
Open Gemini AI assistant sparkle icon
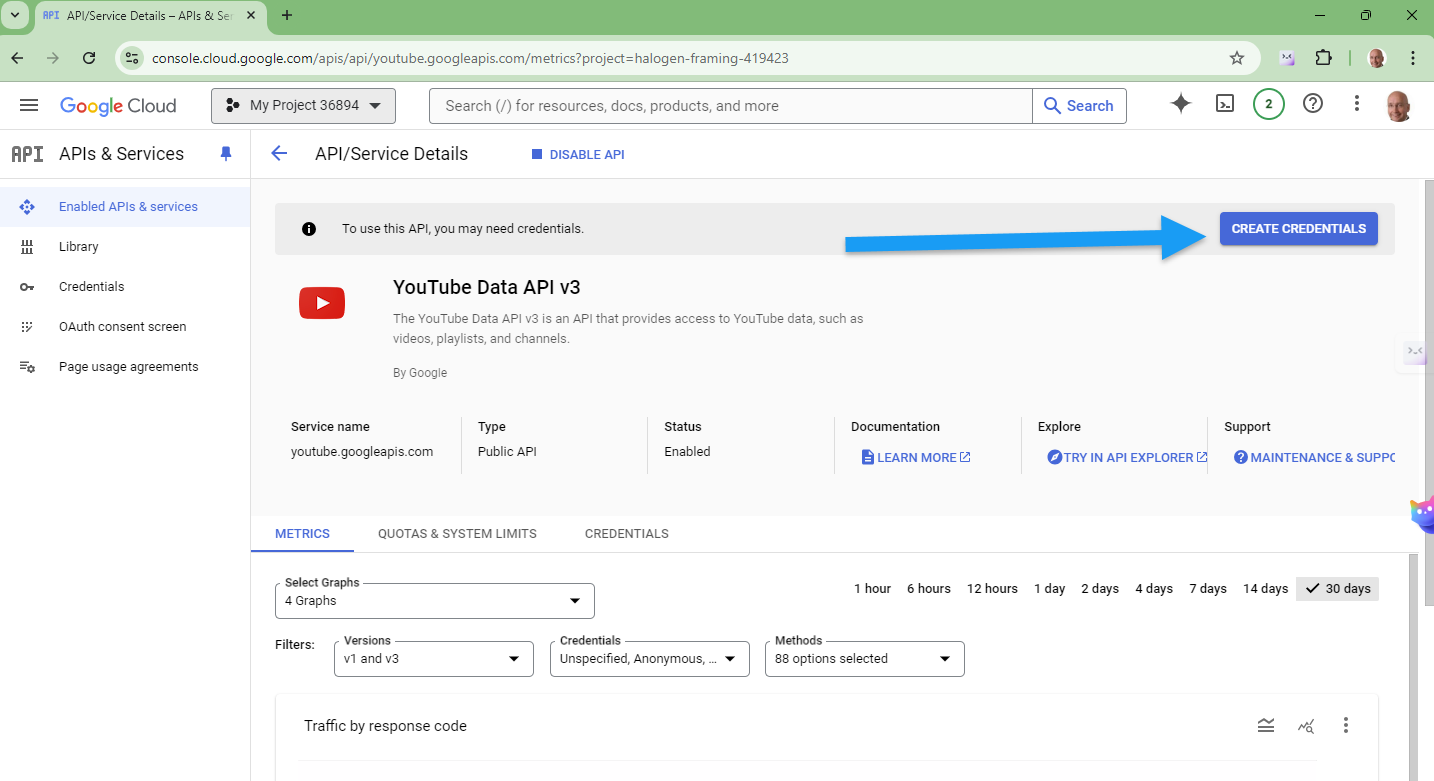[1181, 104]
